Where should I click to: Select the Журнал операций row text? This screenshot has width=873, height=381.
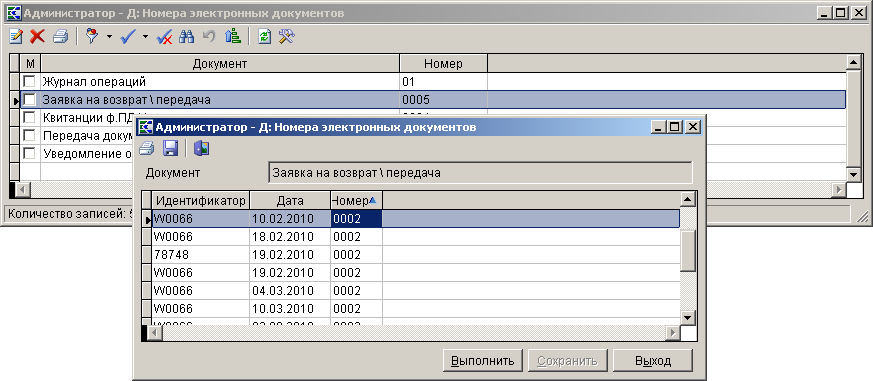point(94,82)
